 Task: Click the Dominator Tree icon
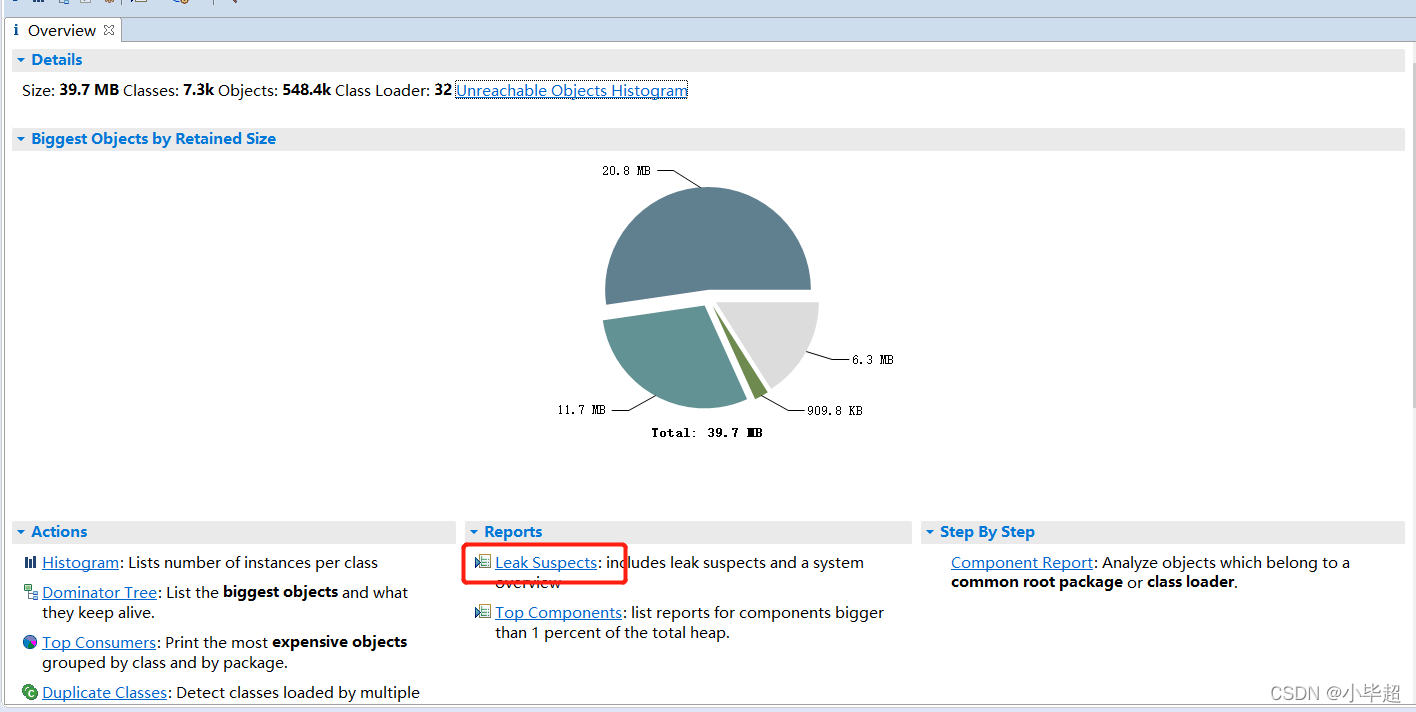[30, 592]
